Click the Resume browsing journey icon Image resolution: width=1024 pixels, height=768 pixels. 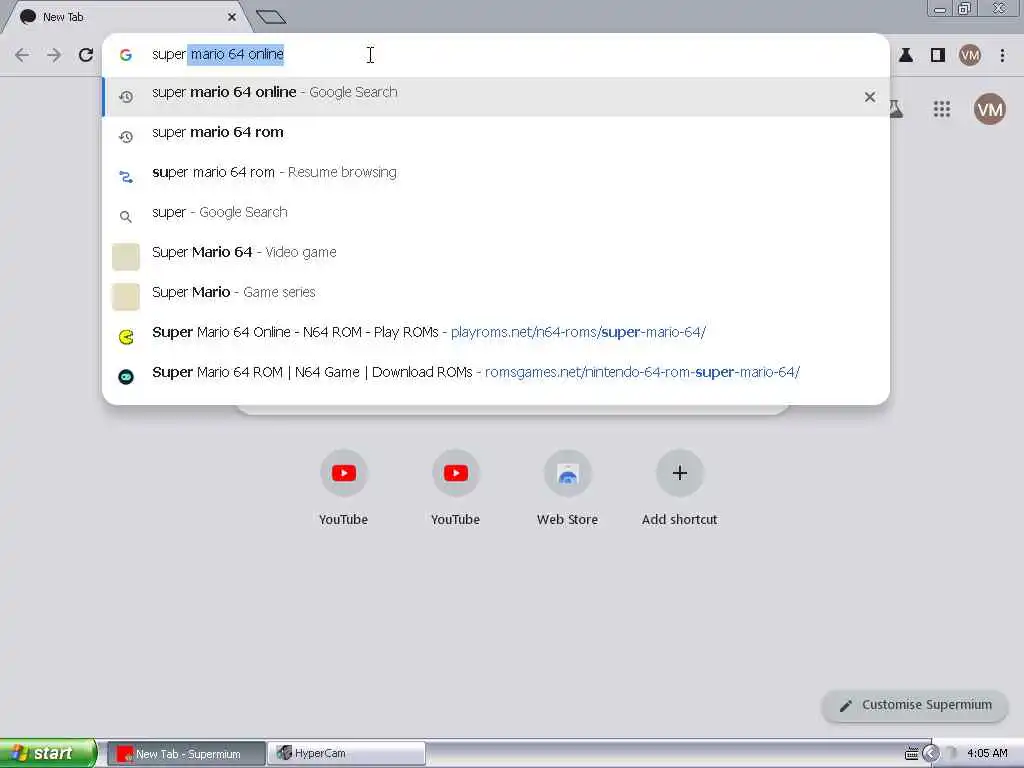pos(126,176)
